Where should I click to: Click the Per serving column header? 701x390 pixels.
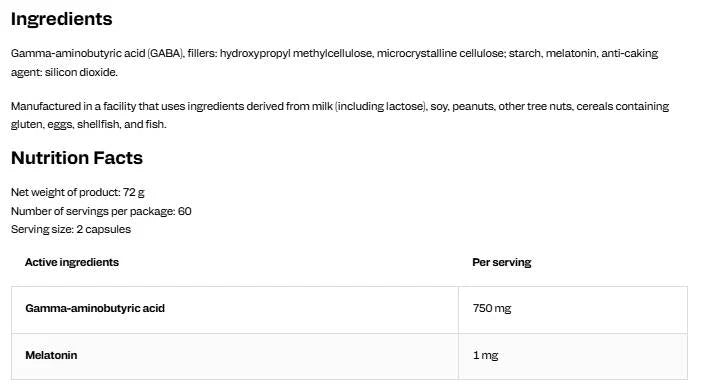(x=502, y=262)
